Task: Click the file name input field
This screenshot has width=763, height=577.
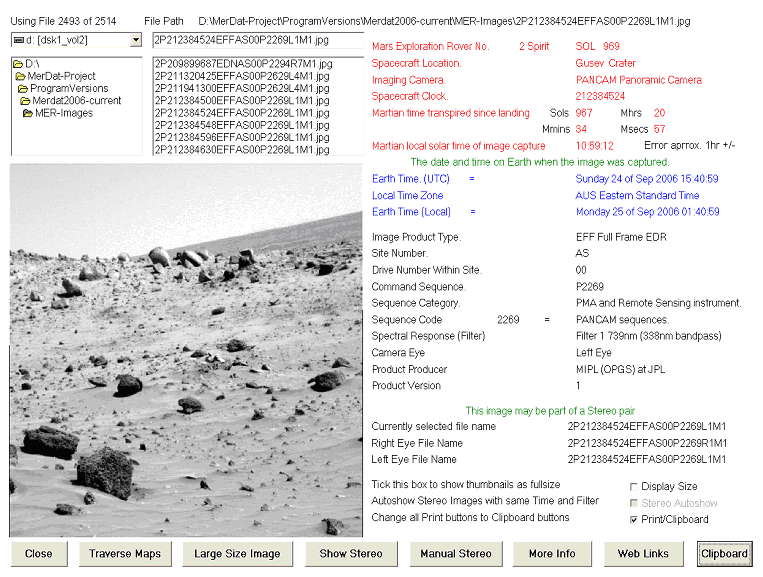Action: (255, 40)
